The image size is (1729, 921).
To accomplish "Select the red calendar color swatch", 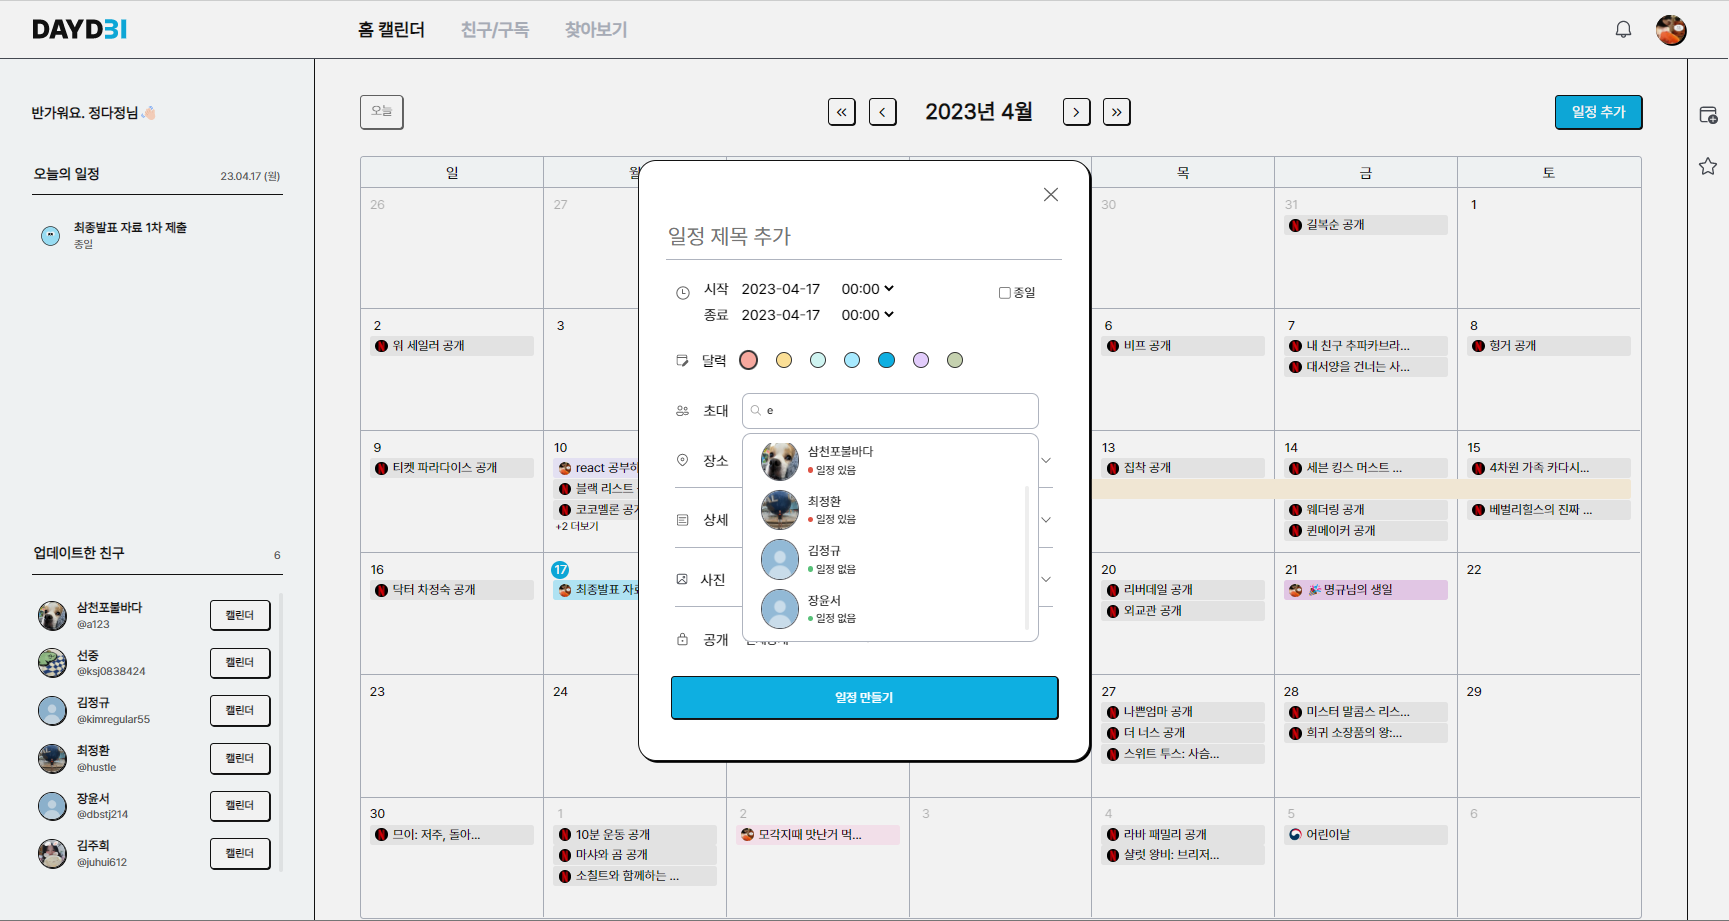I will click(749, 360).
